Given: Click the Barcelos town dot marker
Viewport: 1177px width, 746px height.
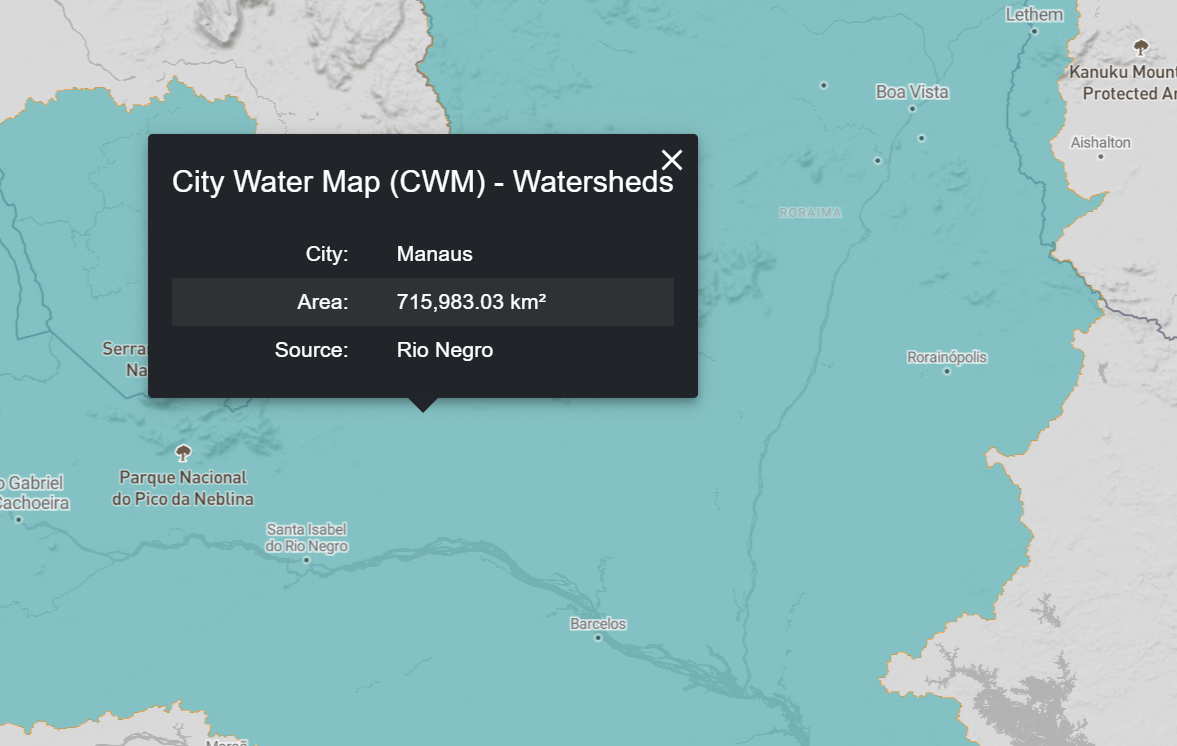Looking at the screenshot, I should 598,638.
